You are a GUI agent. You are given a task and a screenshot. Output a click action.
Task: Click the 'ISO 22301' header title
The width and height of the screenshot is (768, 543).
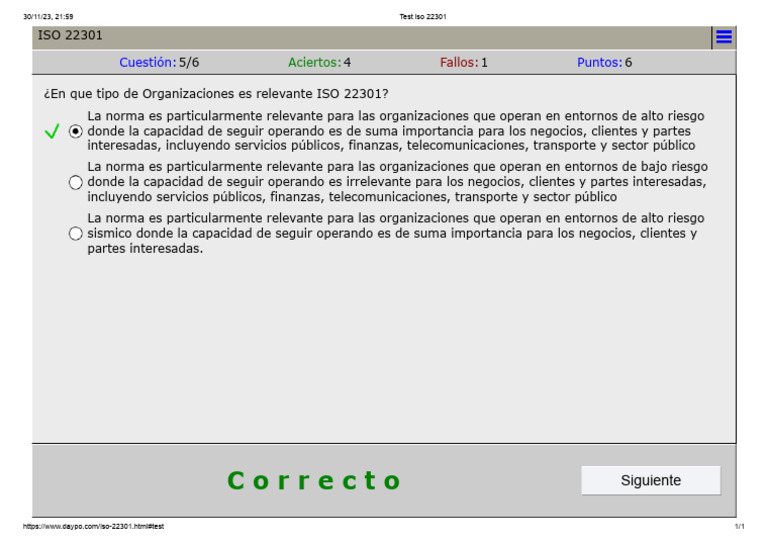(70, 35)
